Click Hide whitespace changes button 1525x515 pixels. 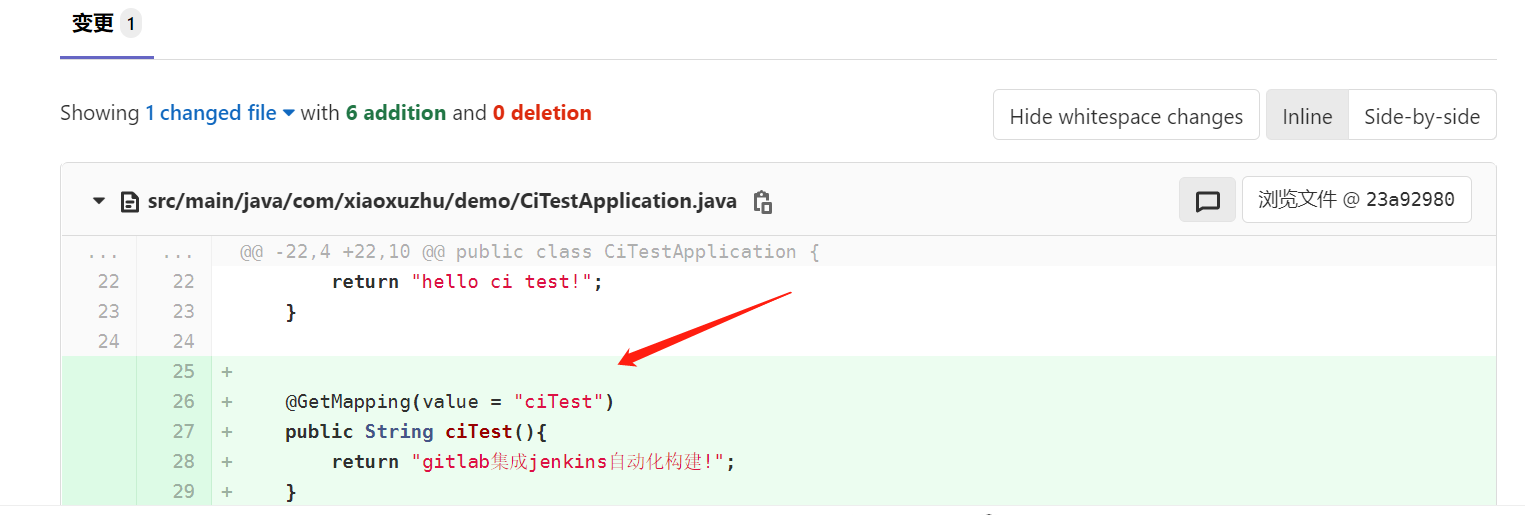(1126, 116)
